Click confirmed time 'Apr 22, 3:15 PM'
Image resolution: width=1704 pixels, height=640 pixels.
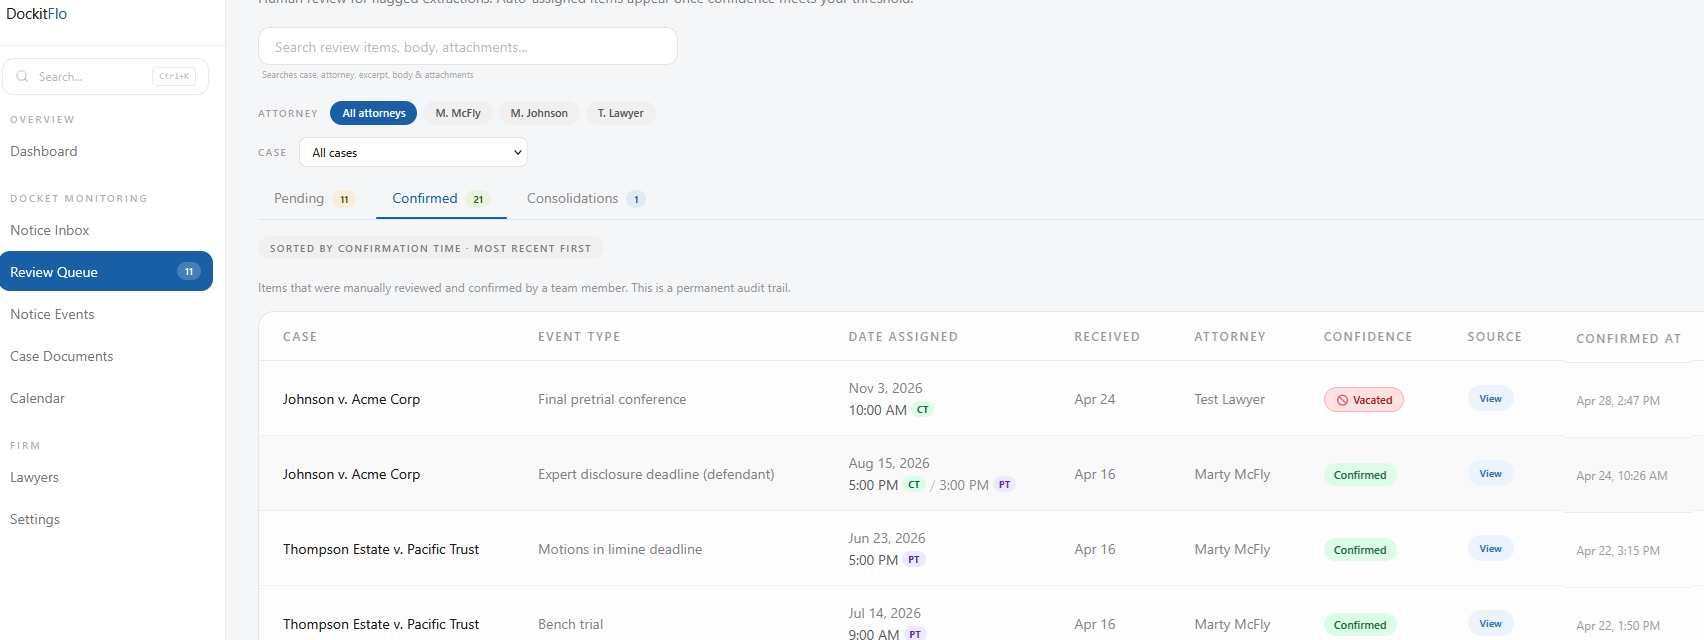click(1618, 551)
